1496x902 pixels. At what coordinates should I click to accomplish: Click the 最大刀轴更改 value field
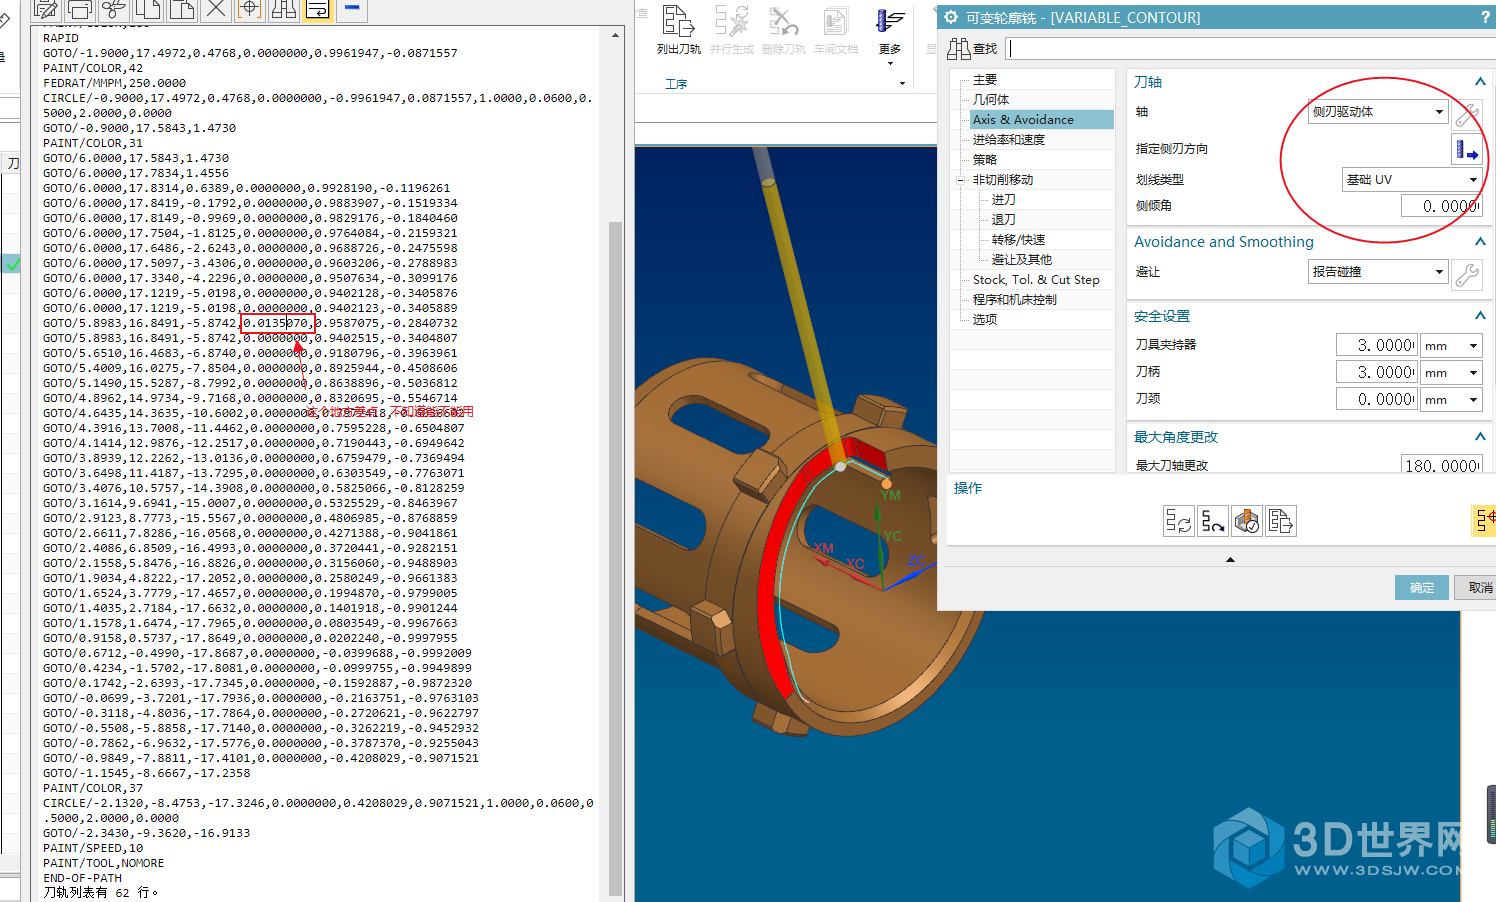coord(1441,465)
